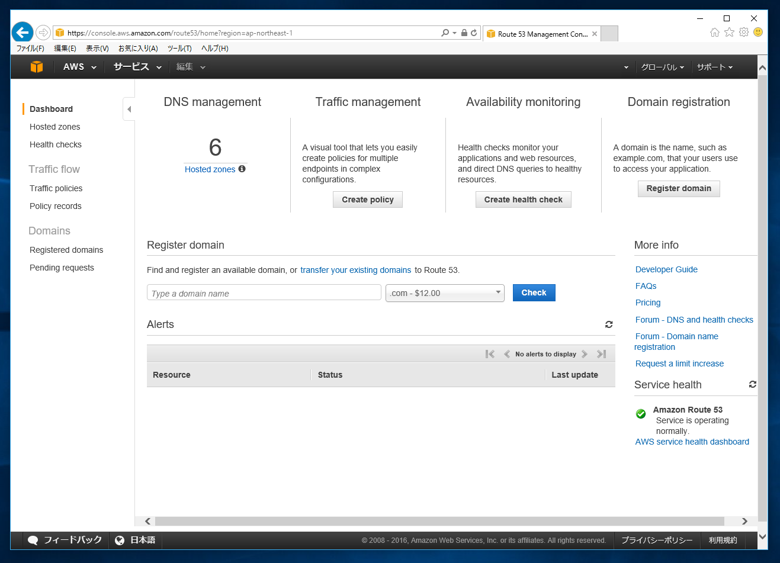
Task: Open Traffic policies in sidebar
Action: 56,188
